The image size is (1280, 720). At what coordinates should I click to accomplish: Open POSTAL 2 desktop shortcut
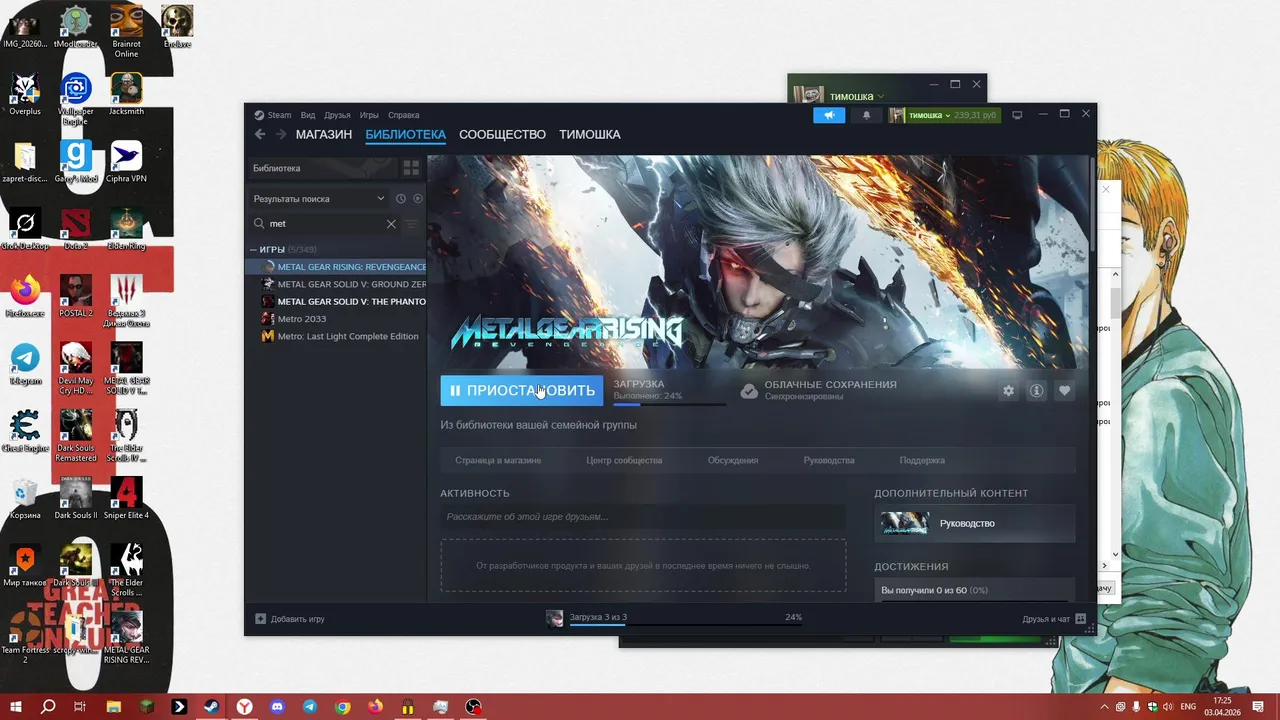pyautogui.click(x=76, y=297)
